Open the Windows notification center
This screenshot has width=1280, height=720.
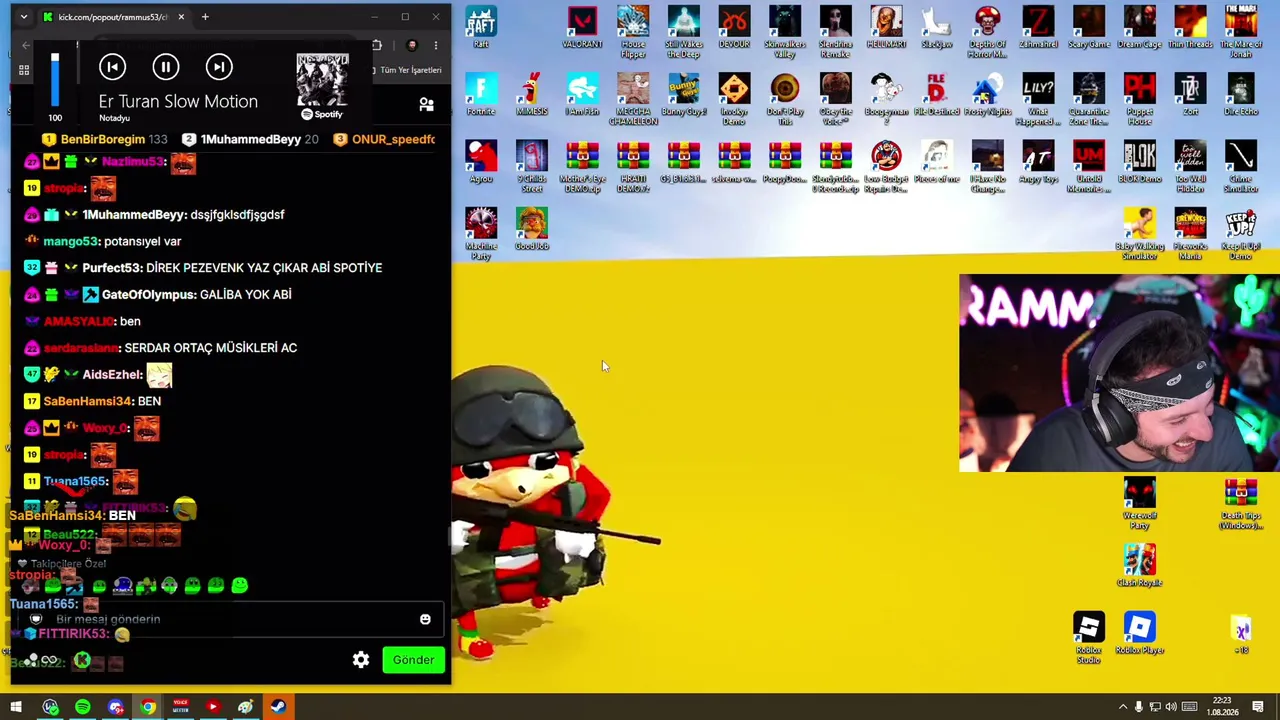click(x=1258, y=707)
